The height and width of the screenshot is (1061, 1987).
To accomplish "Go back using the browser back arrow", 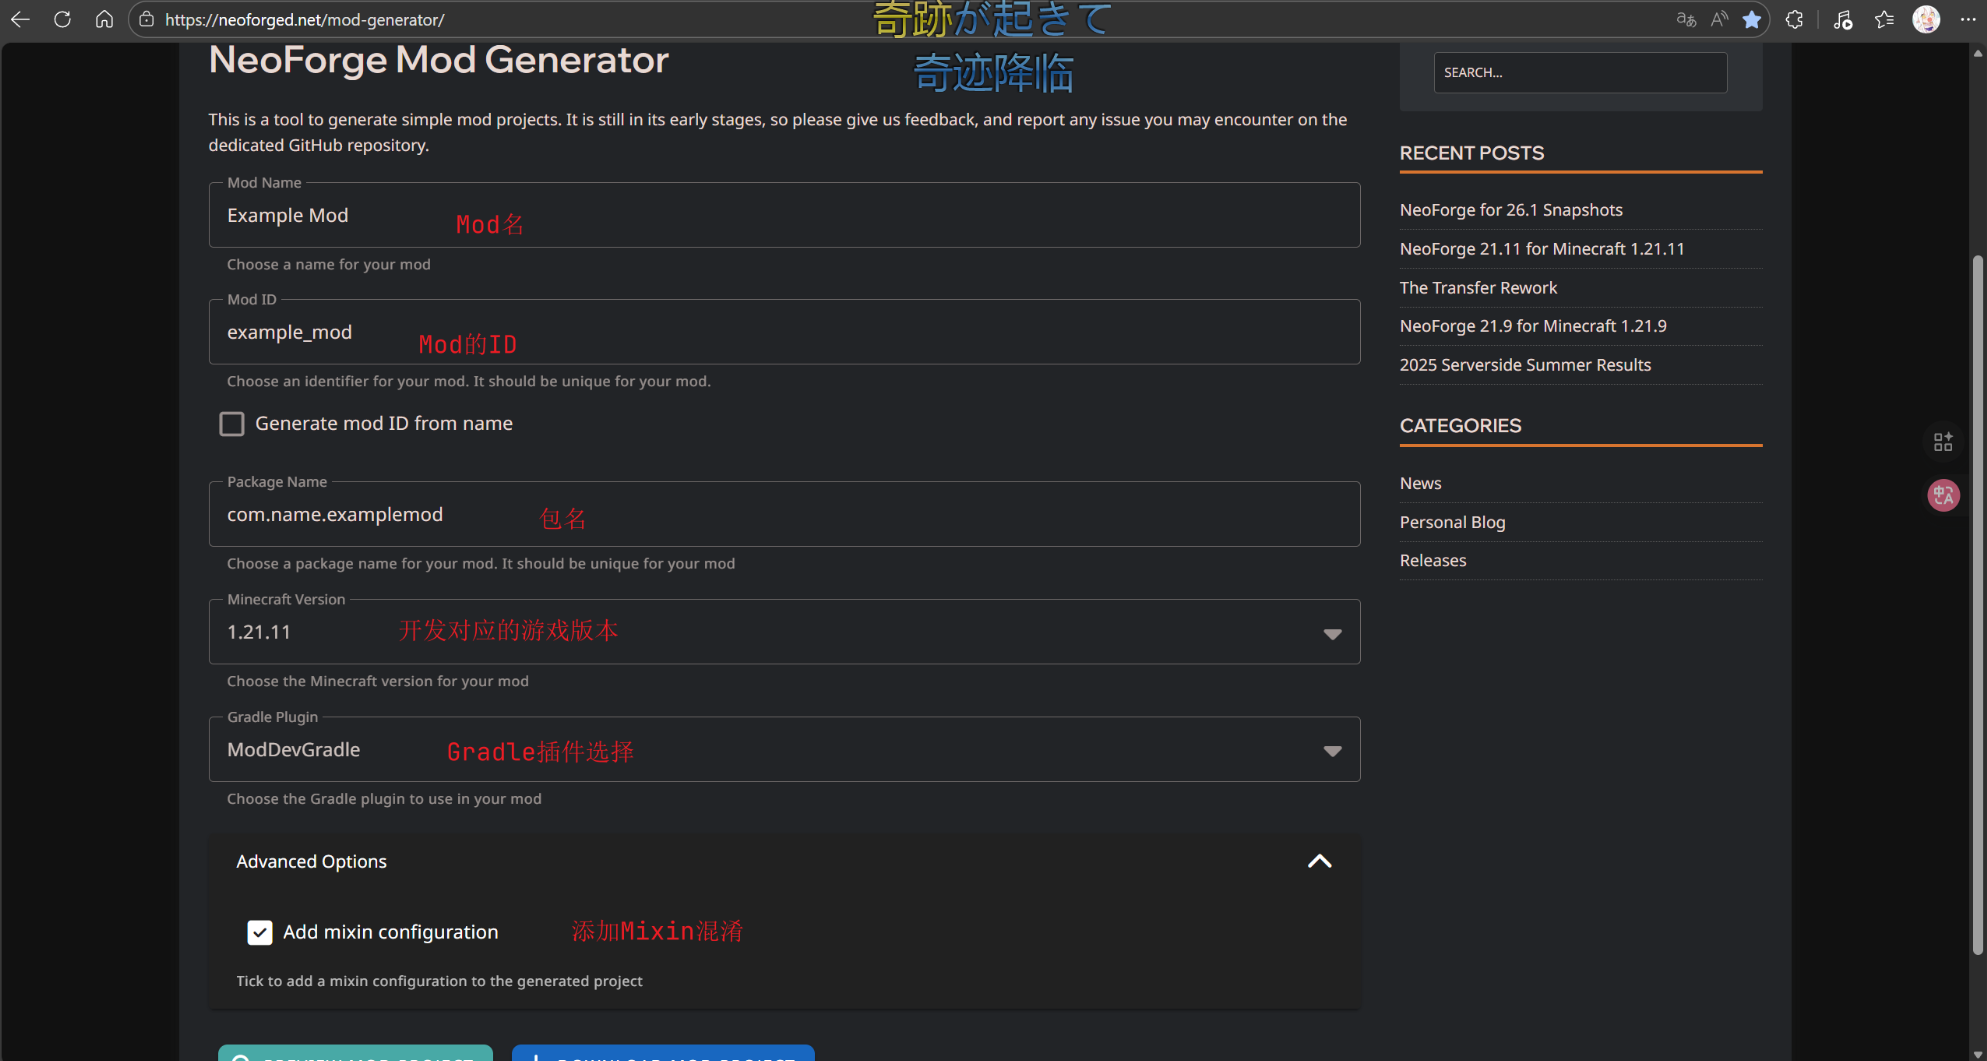I will point(20,19).
